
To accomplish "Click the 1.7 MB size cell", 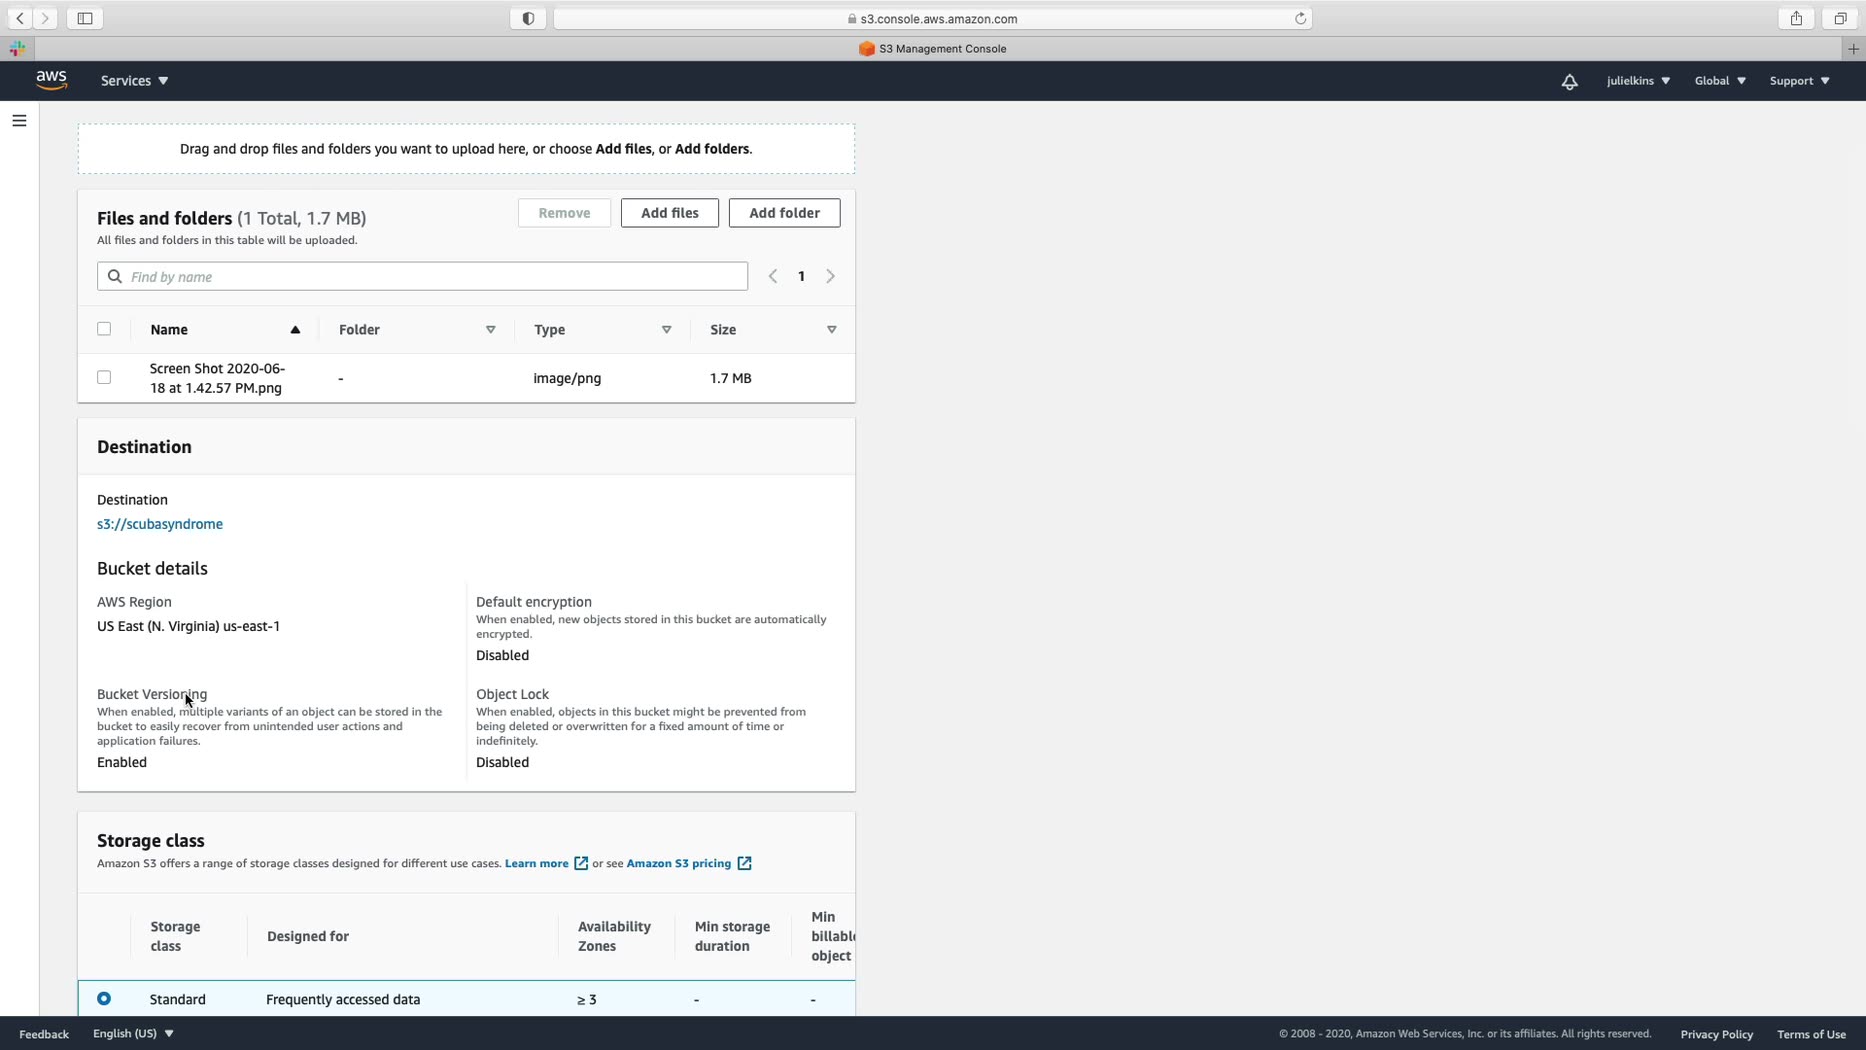I will click(x=730, y=378).
